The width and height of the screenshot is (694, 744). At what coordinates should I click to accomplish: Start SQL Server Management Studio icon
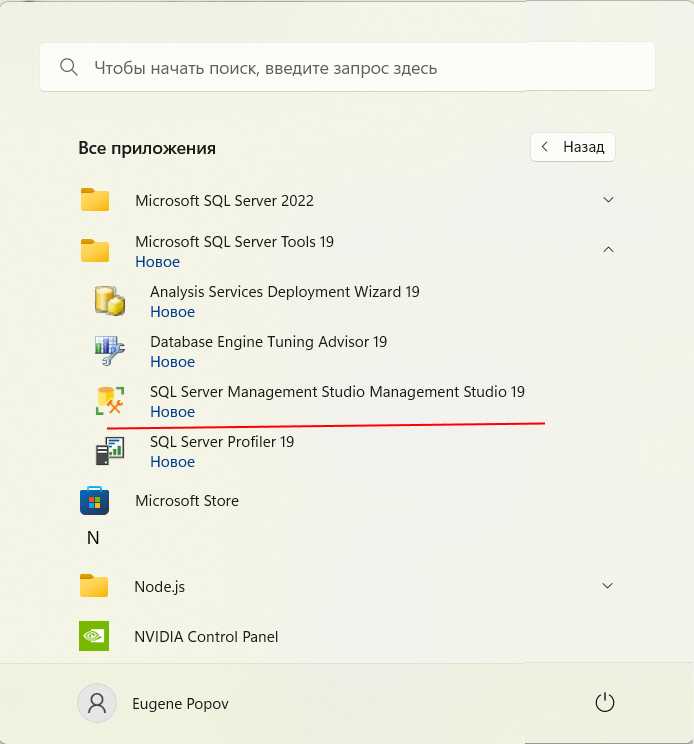110,401
